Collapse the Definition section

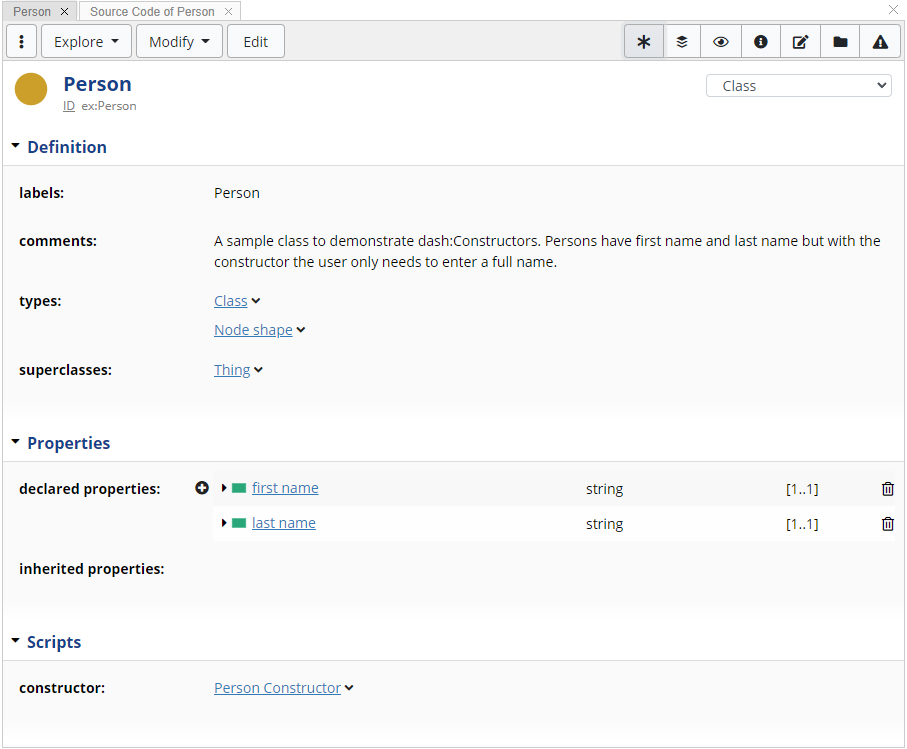pos(16,146)
